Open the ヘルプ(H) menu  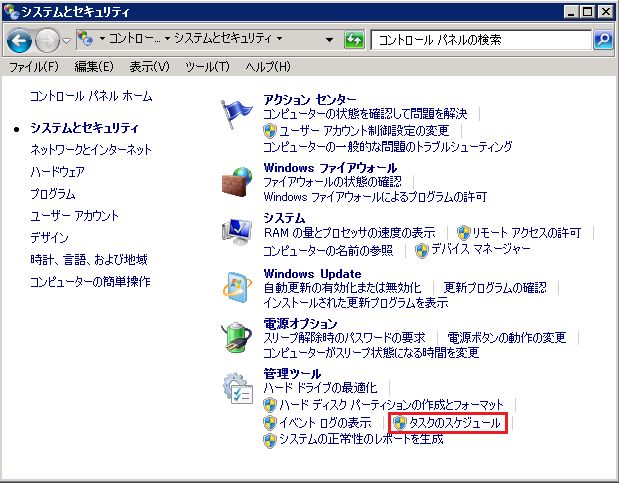[268, 66]
